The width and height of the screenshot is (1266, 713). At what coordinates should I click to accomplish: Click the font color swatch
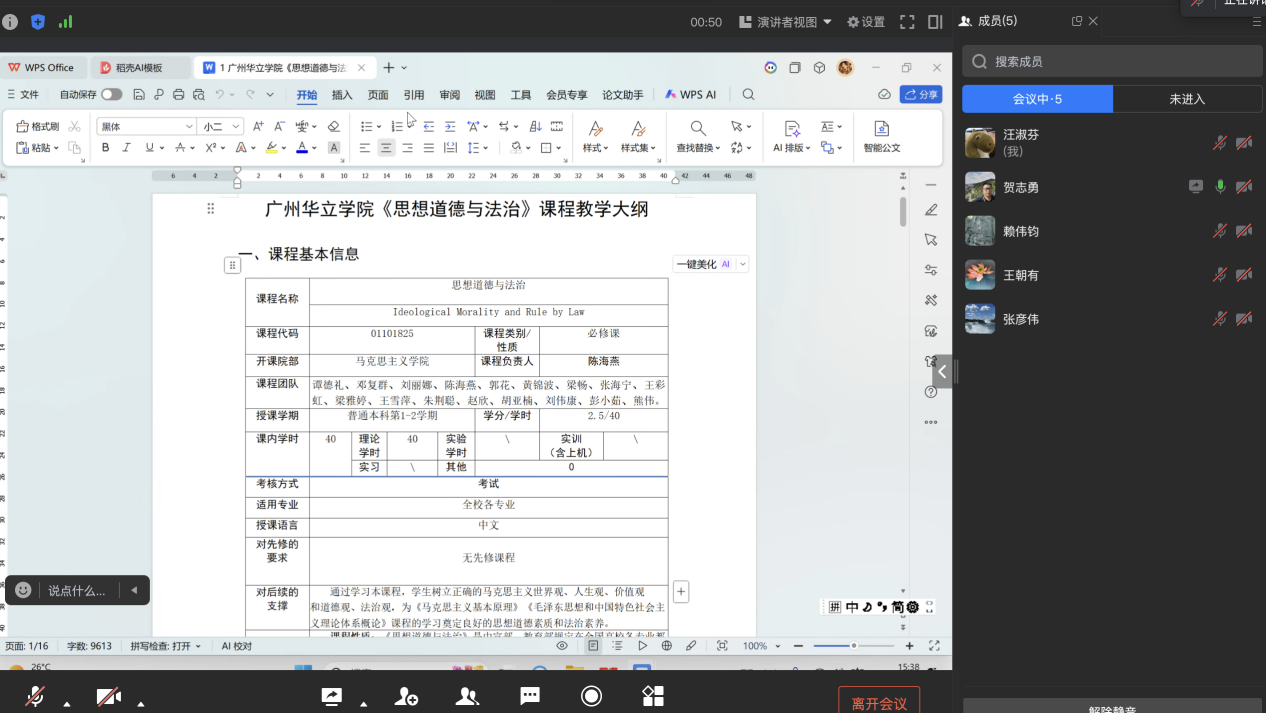pos(302,148)
